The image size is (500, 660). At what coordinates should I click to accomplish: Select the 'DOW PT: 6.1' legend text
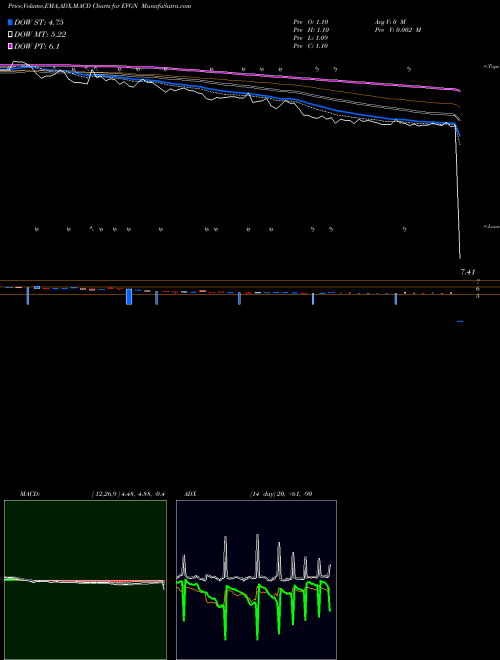37,47
